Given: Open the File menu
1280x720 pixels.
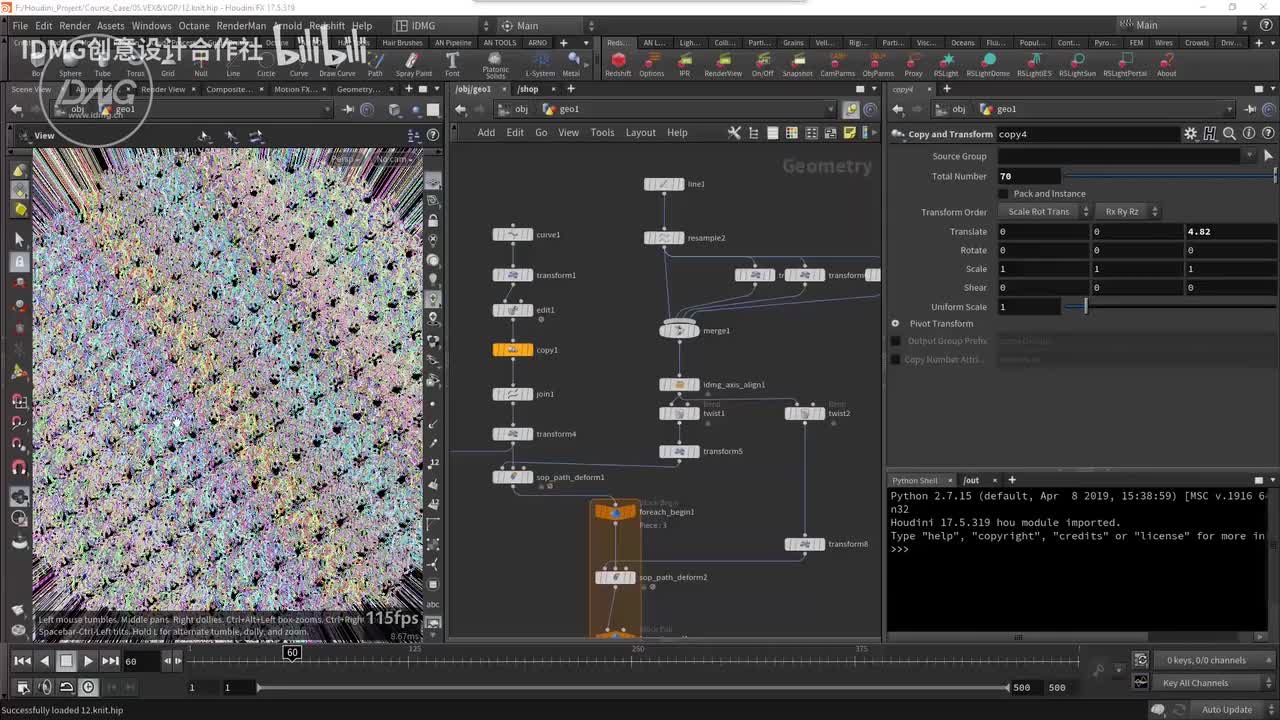Looking at the screenshot, I should tap(20, 26).
